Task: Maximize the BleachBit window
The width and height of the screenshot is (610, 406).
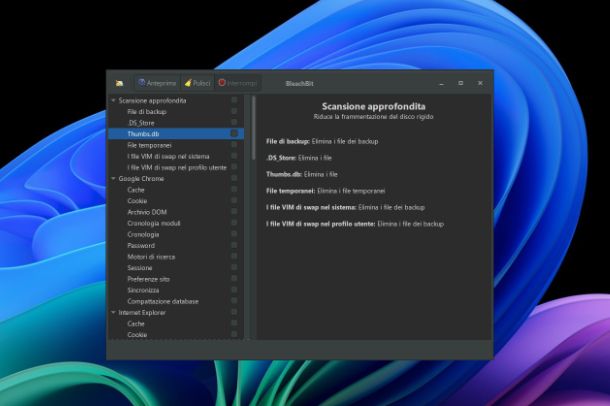Action: coord(461,83)
